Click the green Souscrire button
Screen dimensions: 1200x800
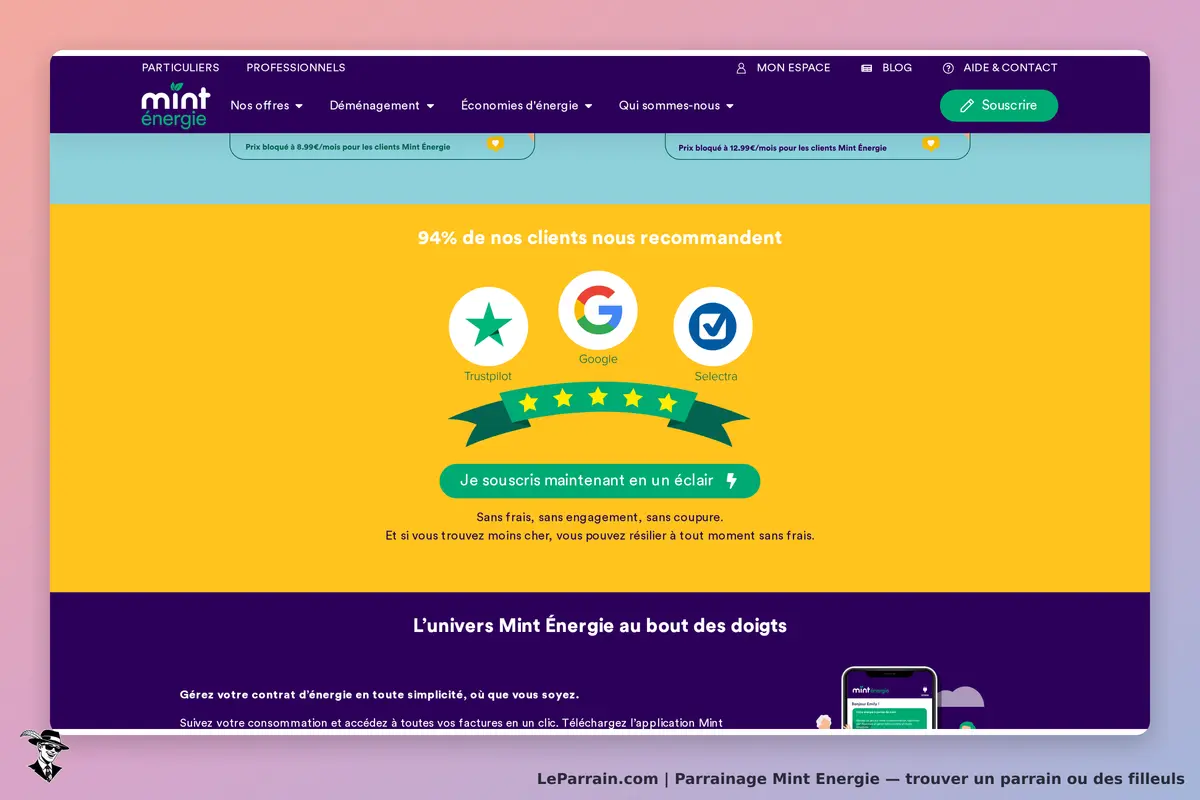(x=998, y=105)
